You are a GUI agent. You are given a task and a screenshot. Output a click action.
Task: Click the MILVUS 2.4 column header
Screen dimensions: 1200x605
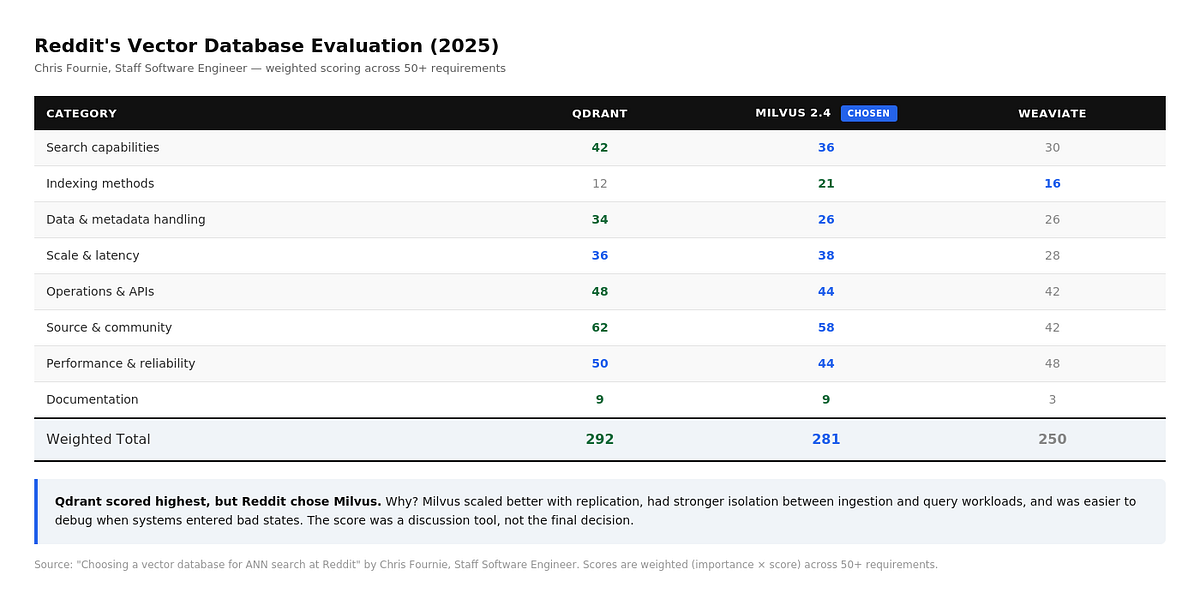tap(793, 113)
